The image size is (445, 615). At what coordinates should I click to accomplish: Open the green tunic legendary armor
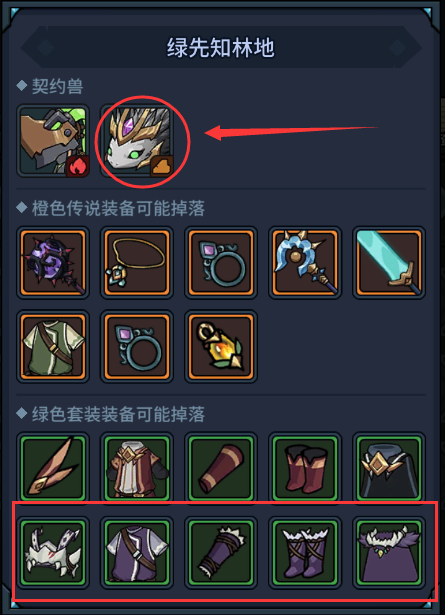click(53, 346)
